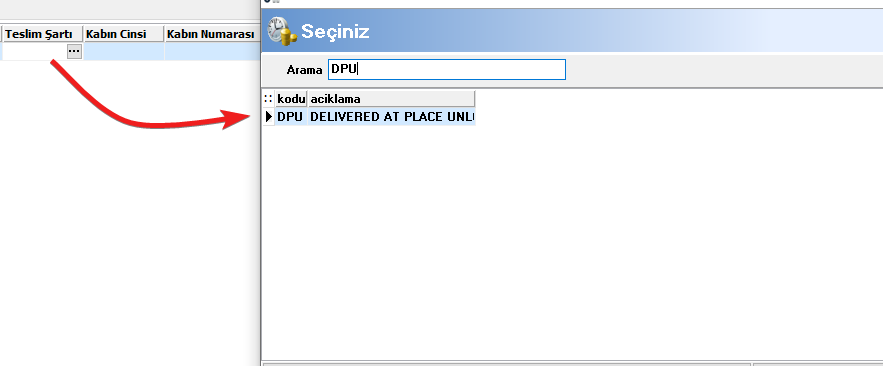Sort by the kodu column header
The height and width of the screenshot is (366, 883).
tap(291, 99)
